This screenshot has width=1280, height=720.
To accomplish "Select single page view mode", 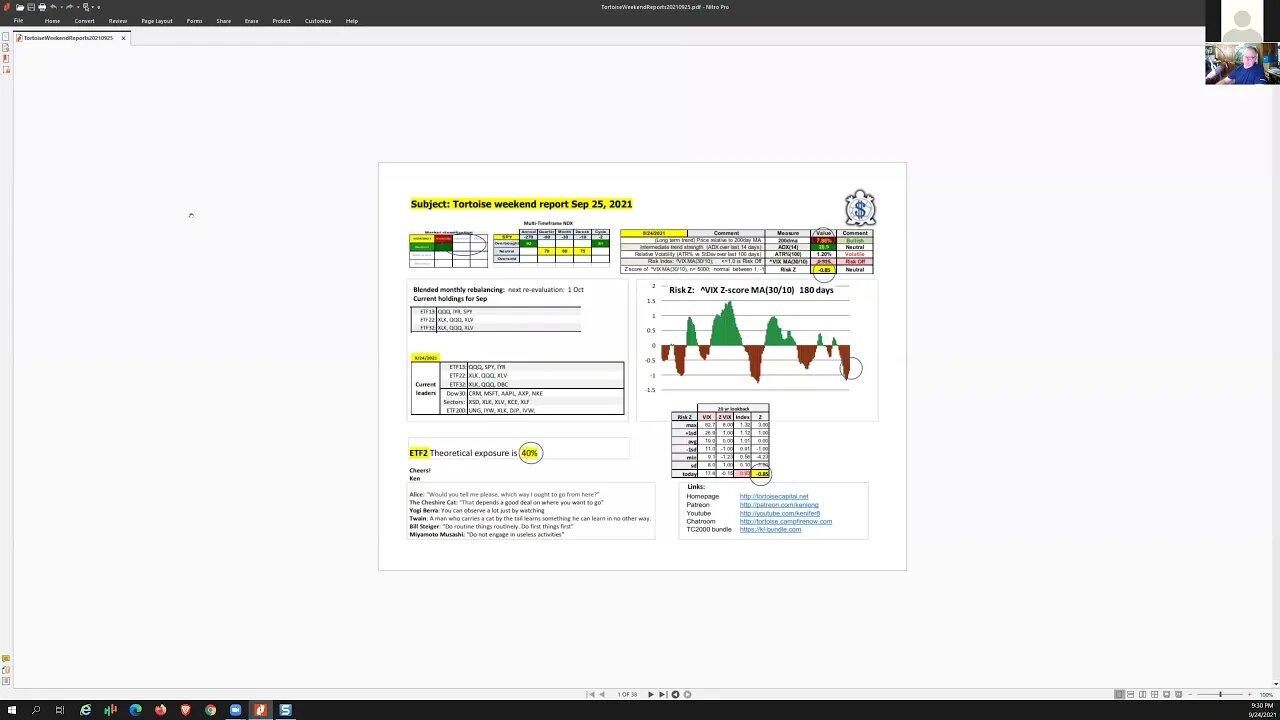I will pos(1119,694).
